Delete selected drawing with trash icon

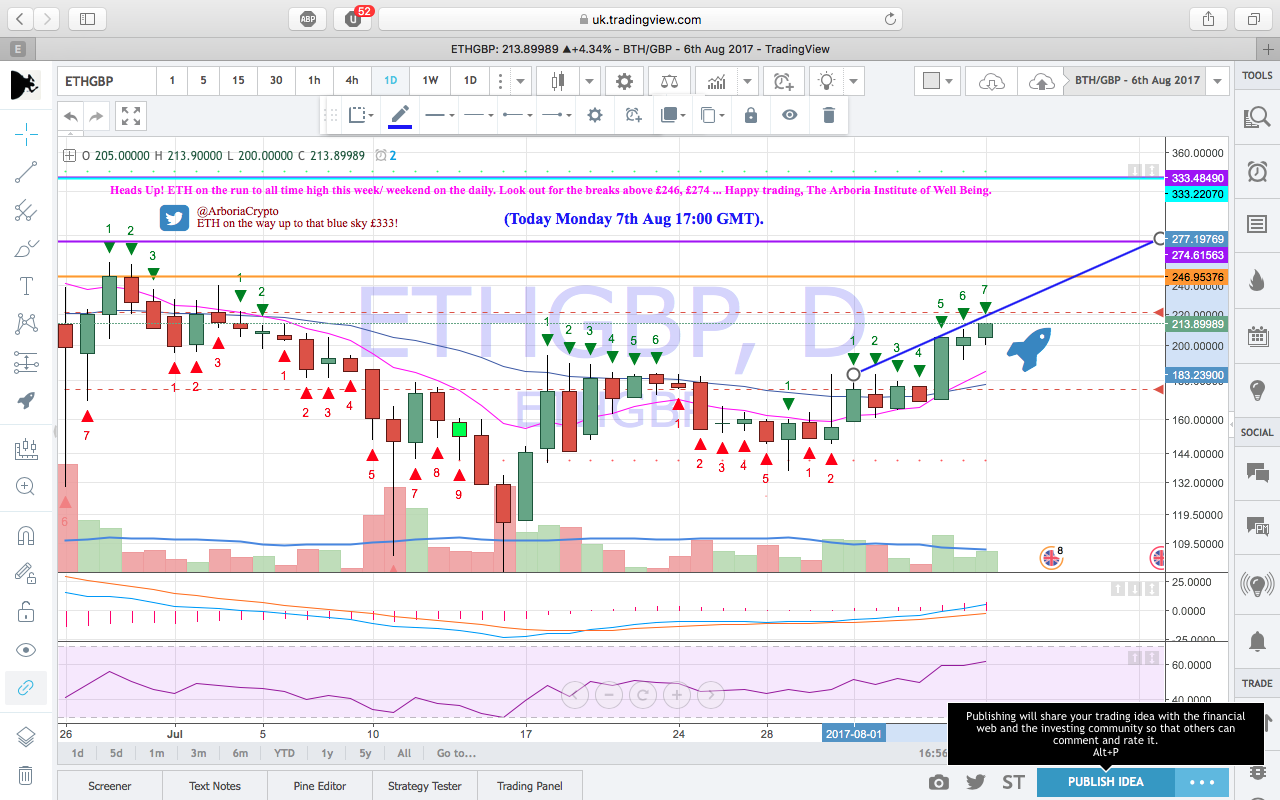(828, 115)
